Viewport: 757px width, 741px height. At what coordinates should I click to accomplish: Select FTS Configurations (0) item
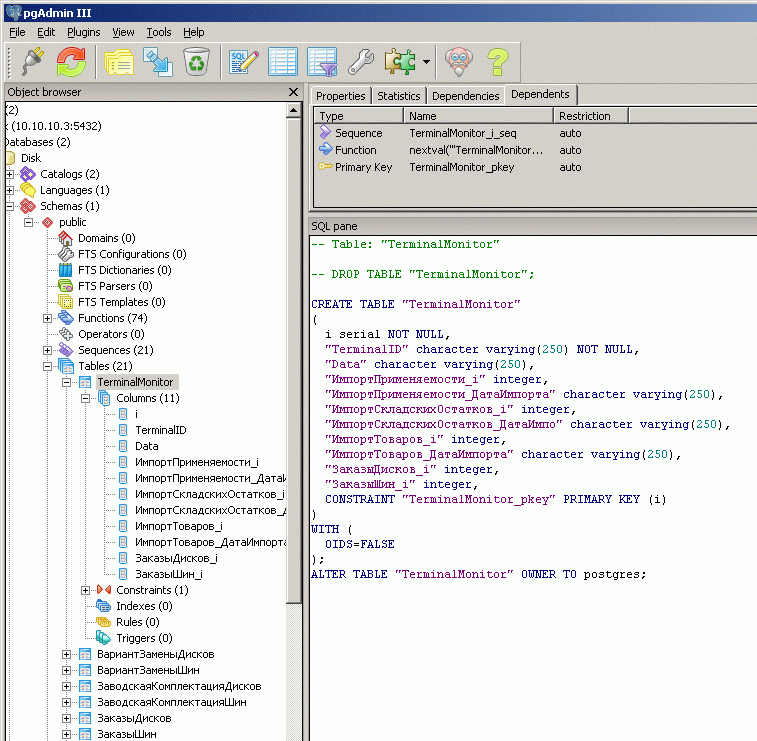132,254
